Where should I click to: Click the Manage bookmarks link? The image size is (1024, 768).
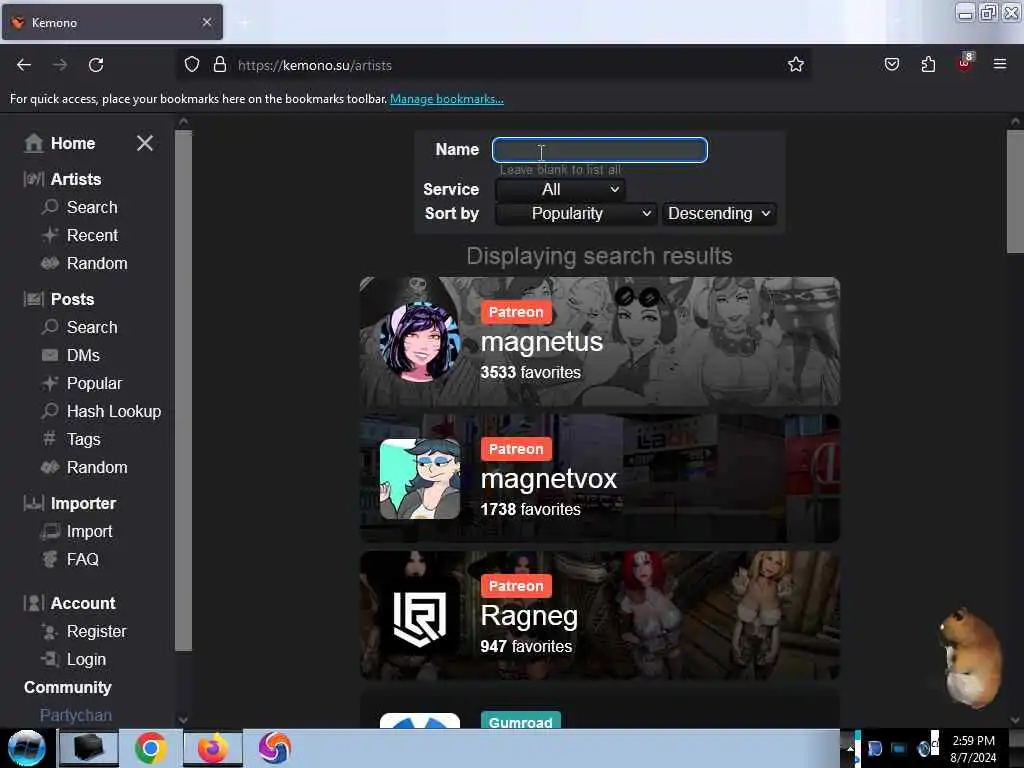click(x=447, y=99)
